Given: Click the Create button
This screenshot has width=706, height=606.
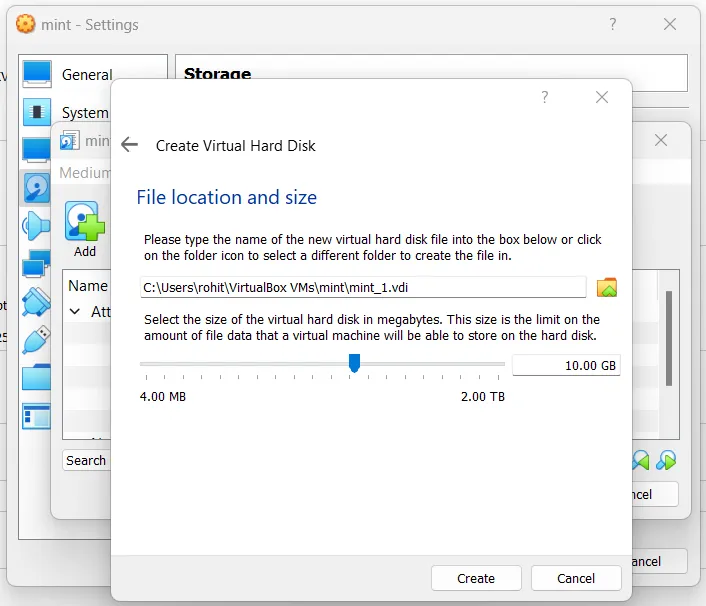Looking at the screenshot, I should pyautogui.click(x=476, y=578).
